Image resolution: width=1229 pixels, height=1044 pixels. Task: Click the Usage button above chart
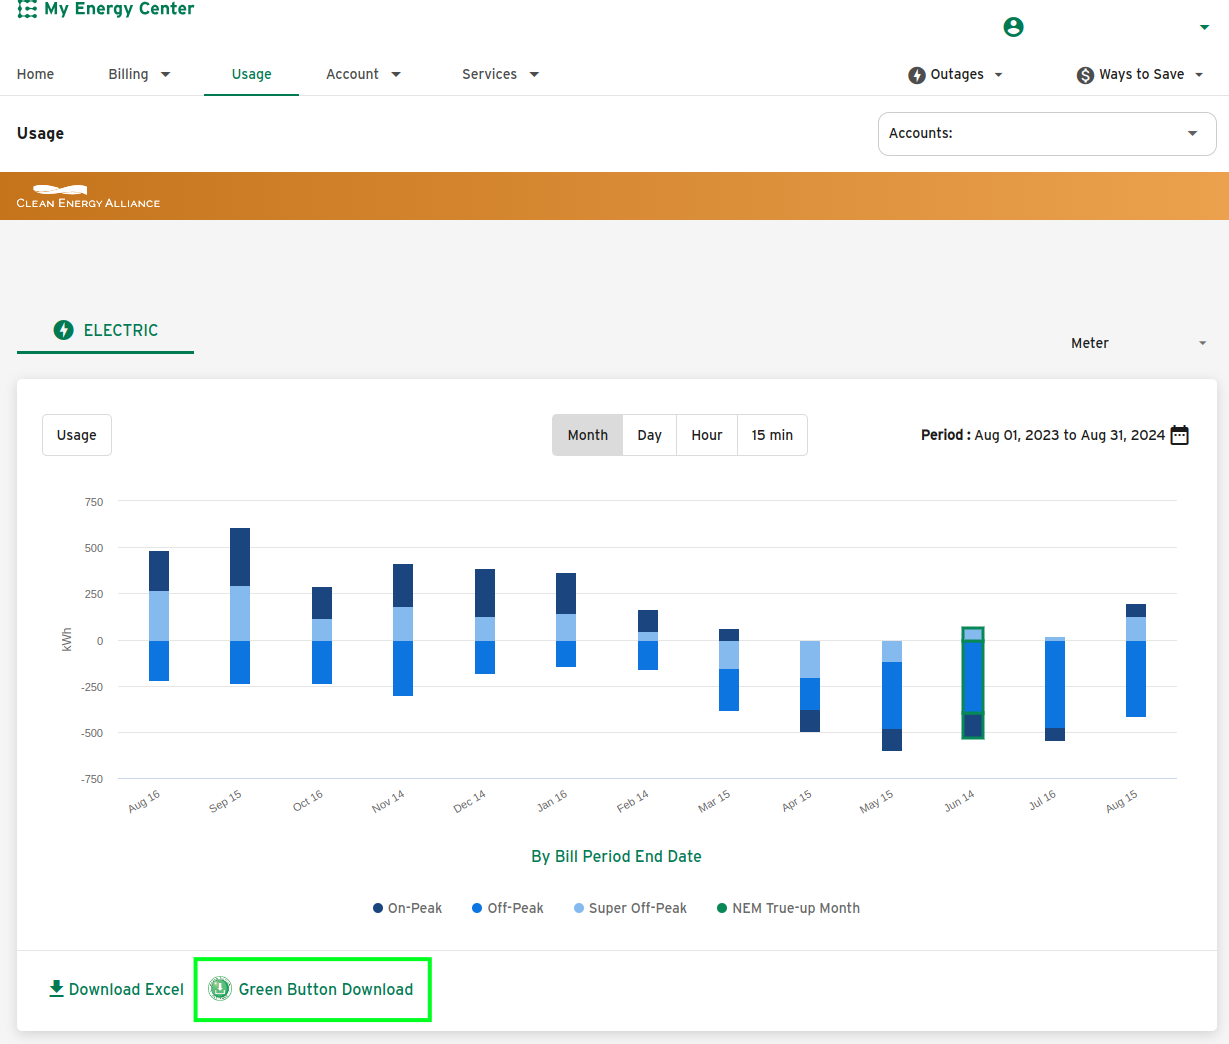tap(77, 435)
